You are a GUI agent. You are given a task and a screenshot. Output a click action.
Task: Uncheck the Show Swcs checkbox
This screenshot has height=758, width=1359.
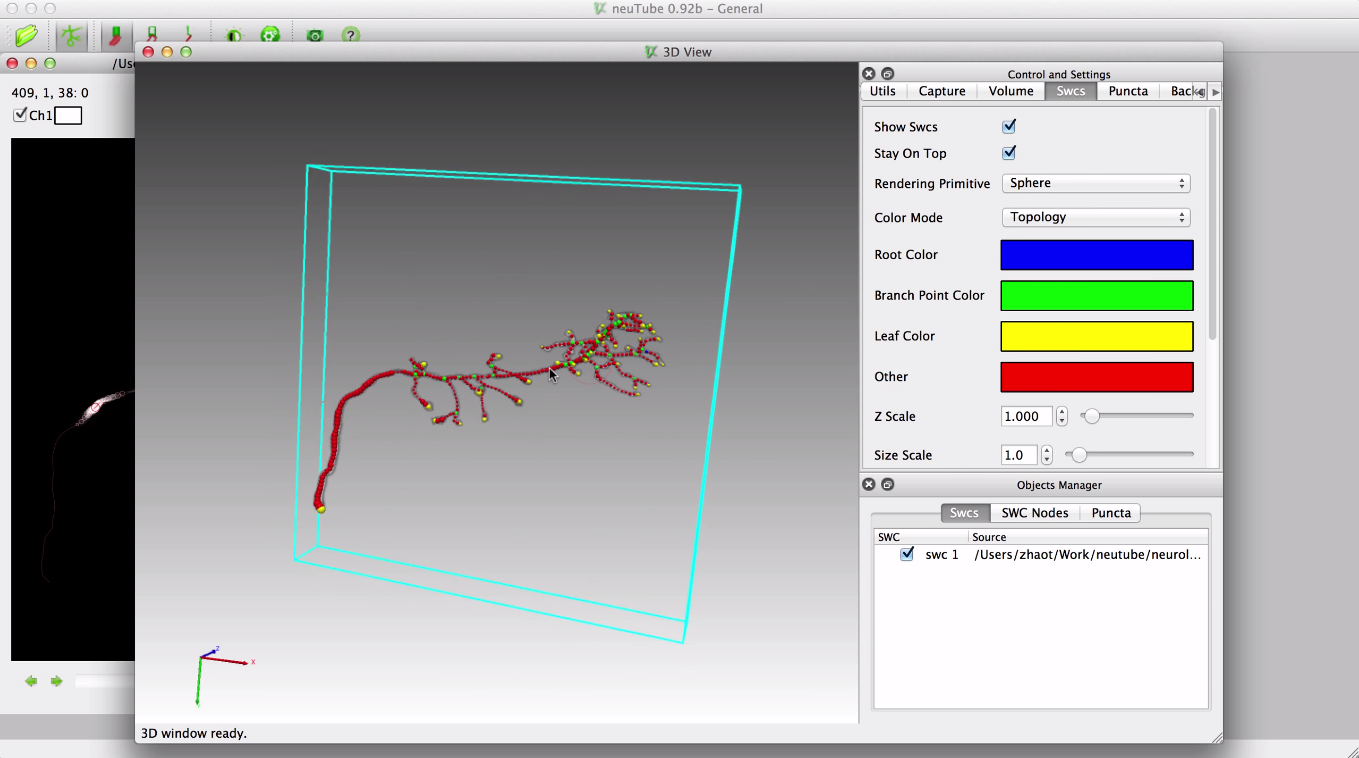coord(1009,127)
